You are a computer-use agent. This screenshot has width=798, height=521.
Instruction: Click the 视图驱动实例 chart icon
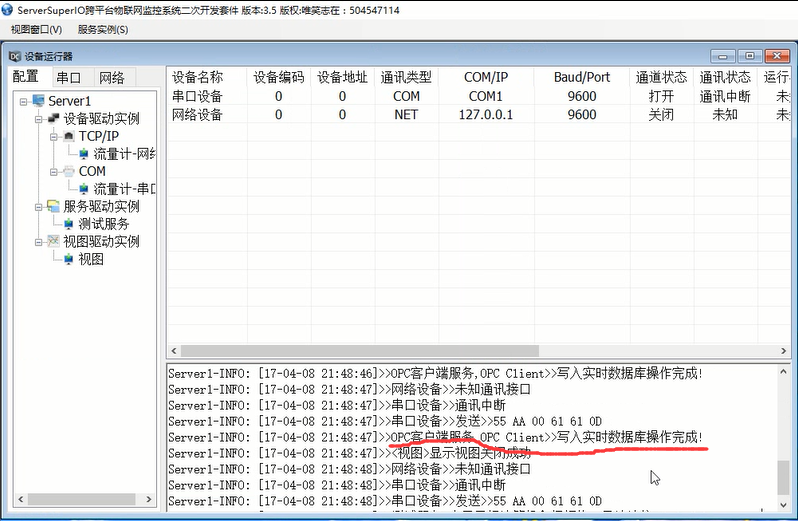pyautogui.click(x=53, y=242)
